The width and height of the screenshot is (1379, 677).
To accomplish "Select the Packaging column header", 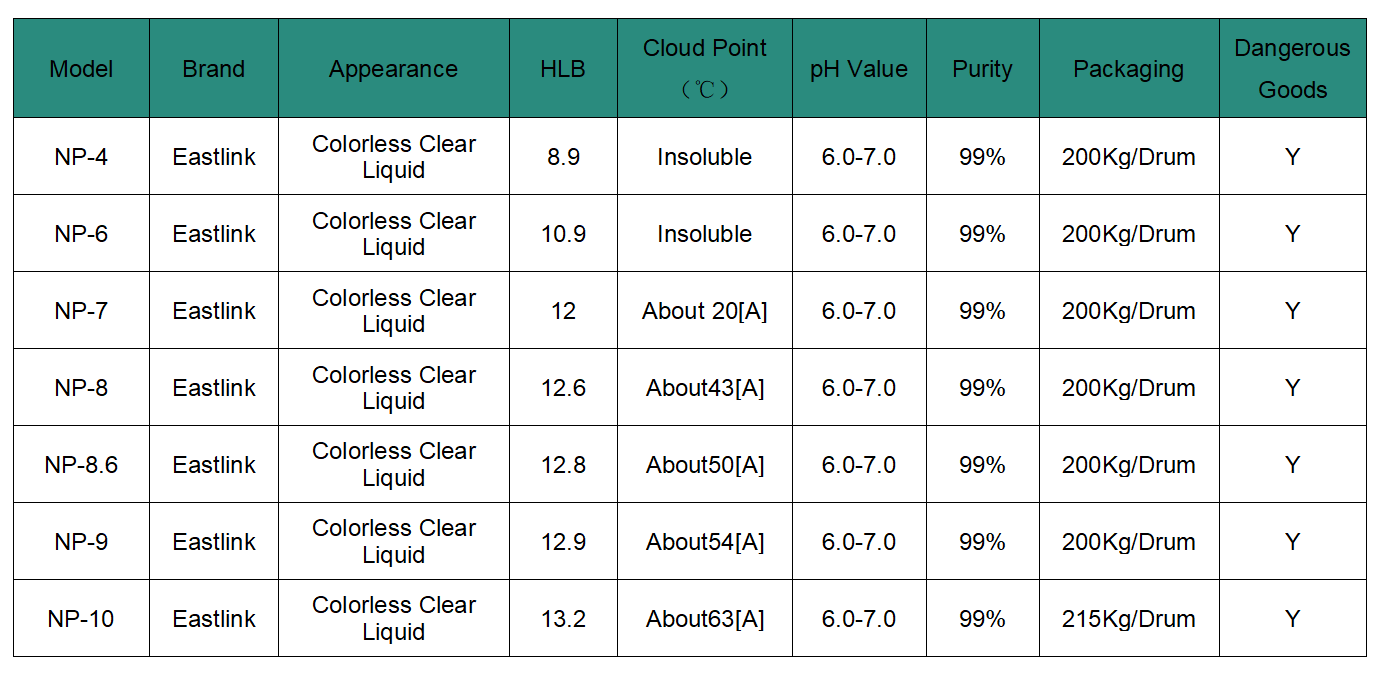I will (x=1129, y=69).
